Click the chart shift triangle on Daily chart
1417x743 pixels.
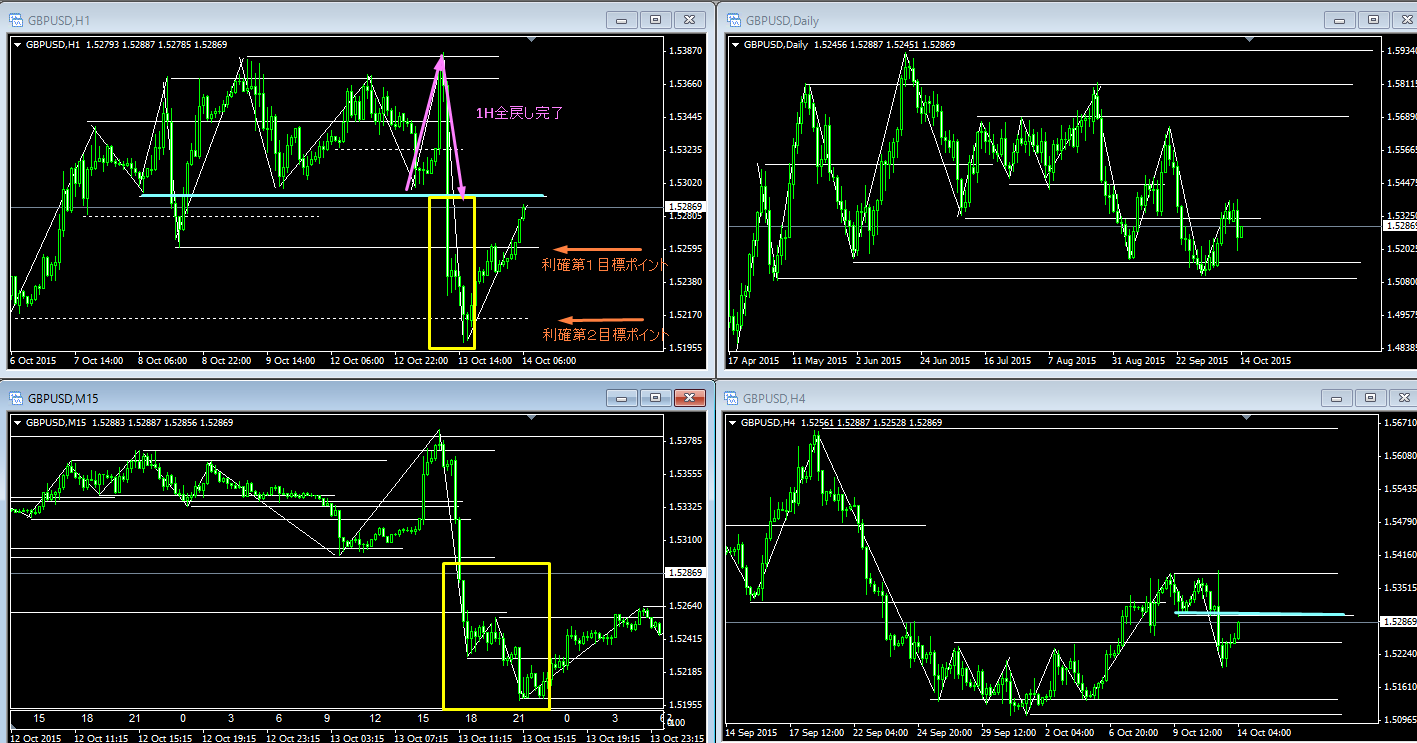coord(1252,39)
